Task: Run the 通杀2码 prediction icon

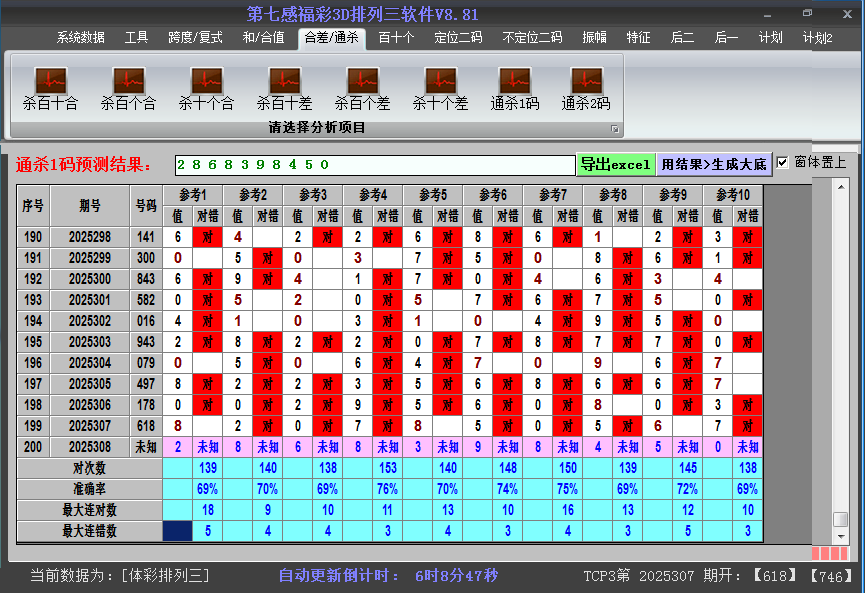Action: point(586,82)
